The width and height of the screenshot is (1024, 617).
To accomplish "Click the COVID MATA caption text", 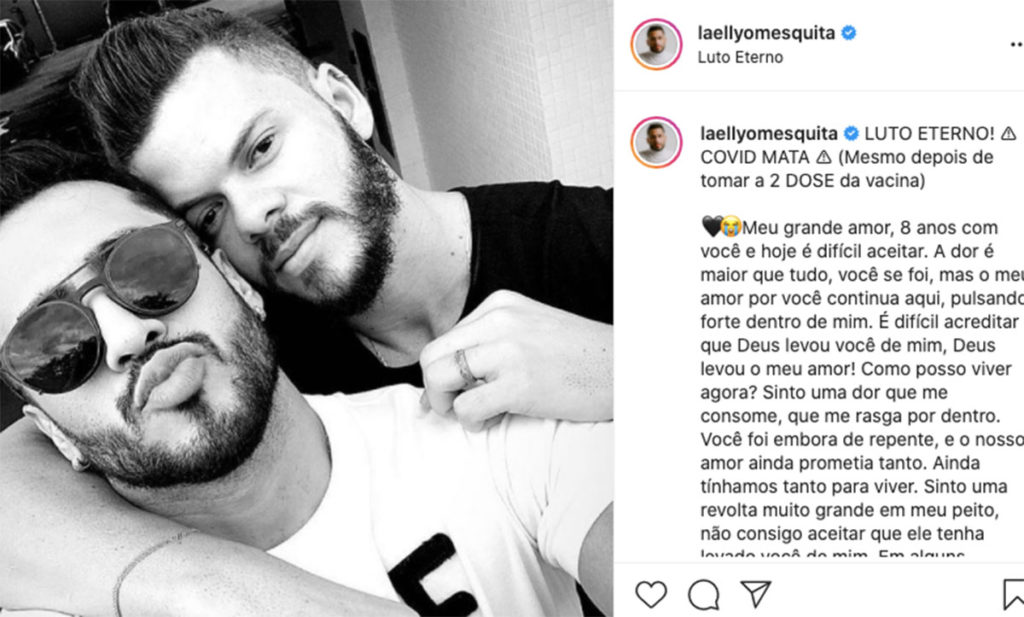I will pyautogui.click(x=755, y=157).
